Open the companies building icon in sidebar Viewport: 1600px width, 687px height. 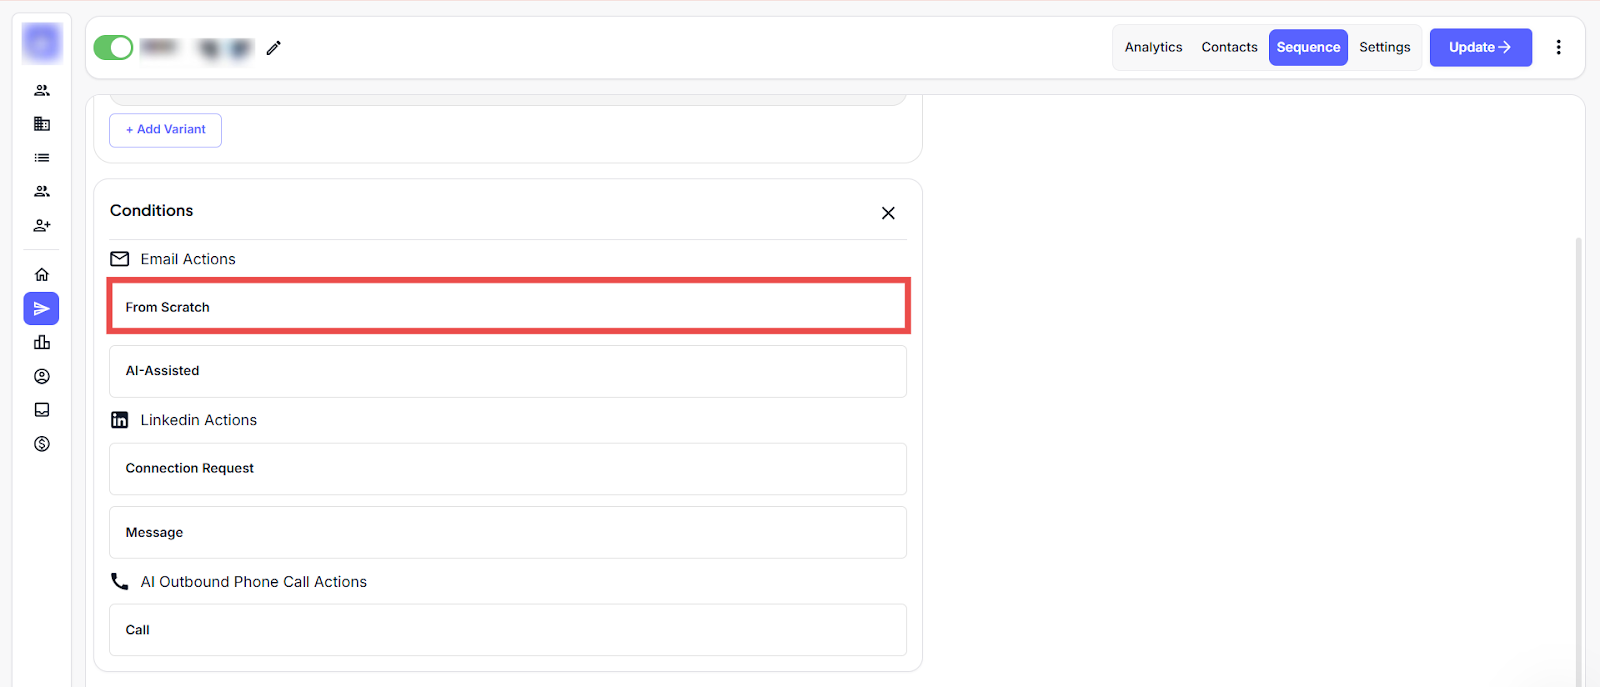point(42,124)
